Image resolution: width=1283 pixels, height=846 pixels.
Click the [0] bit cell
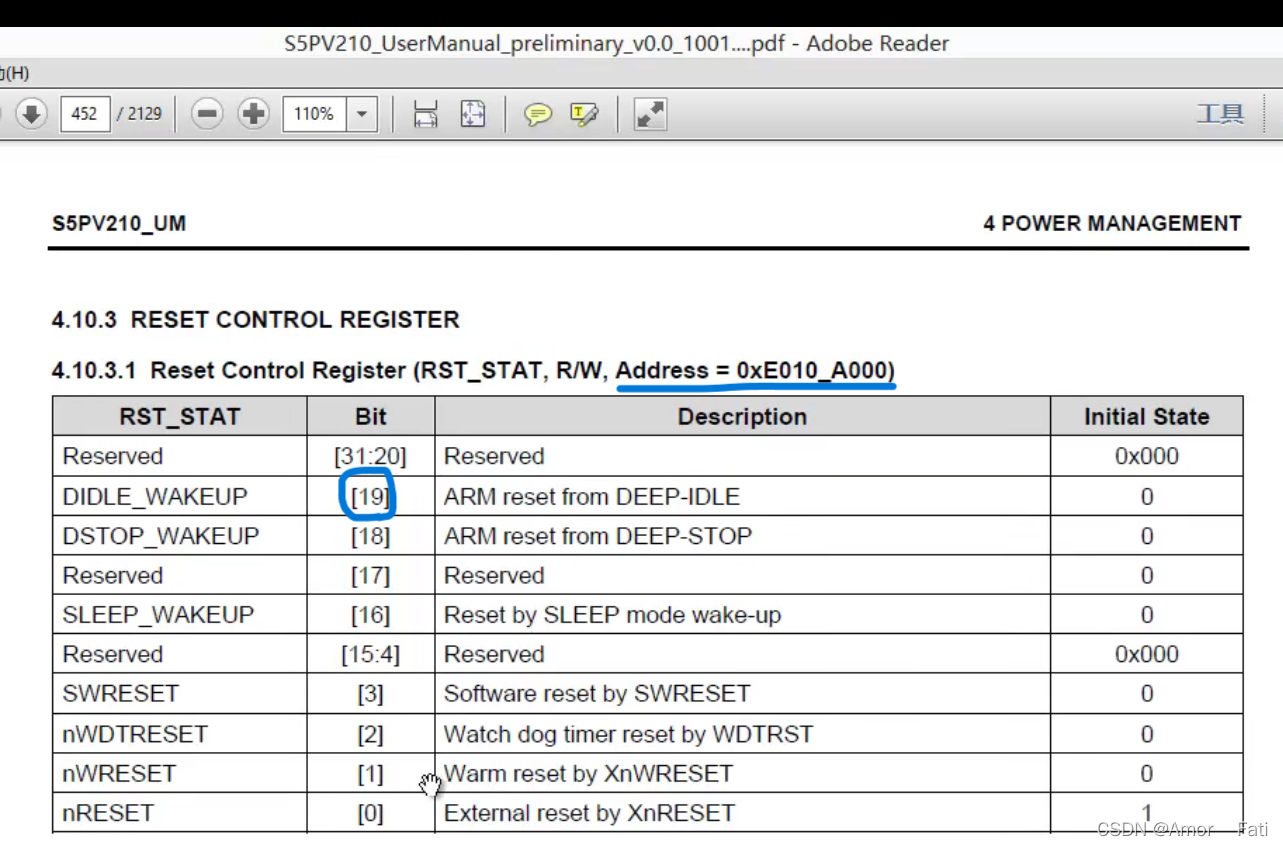tap(370, 813)
